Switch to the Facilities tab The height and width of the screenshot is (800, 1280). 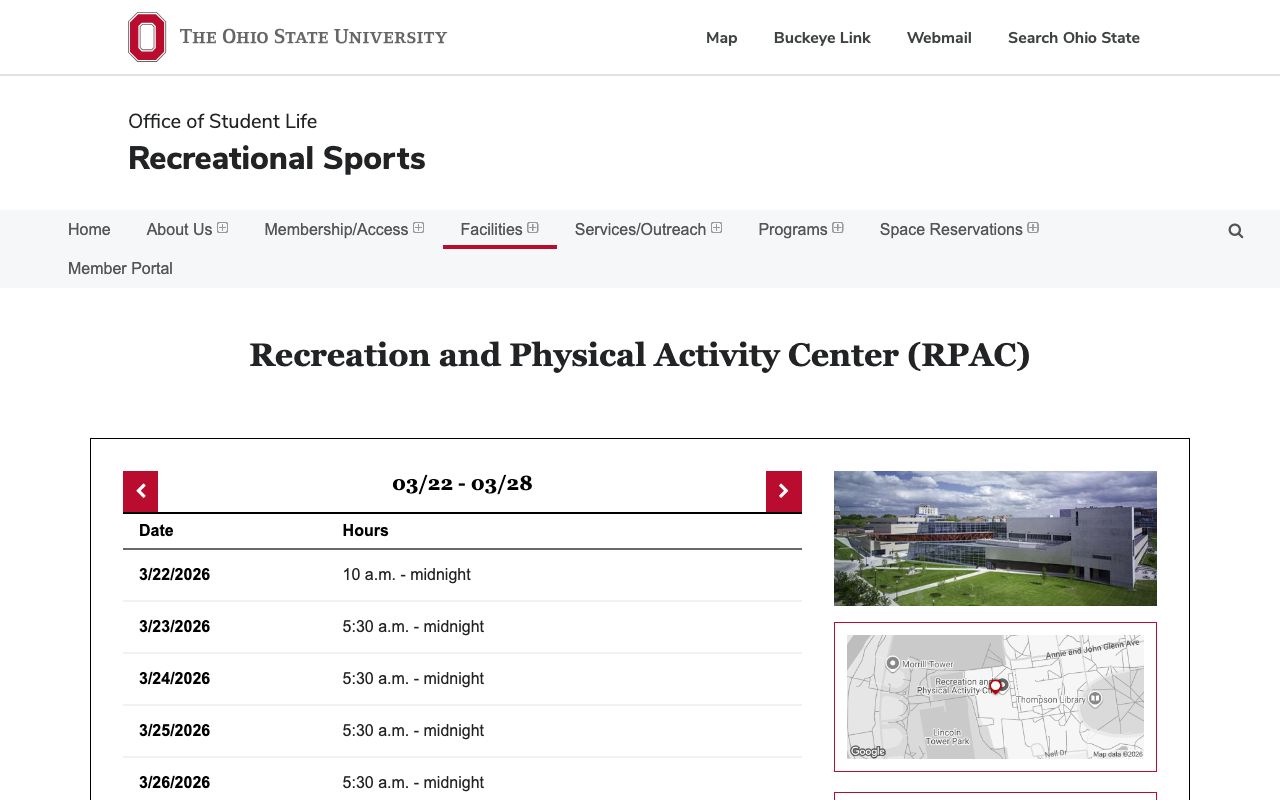pos(491,229)
